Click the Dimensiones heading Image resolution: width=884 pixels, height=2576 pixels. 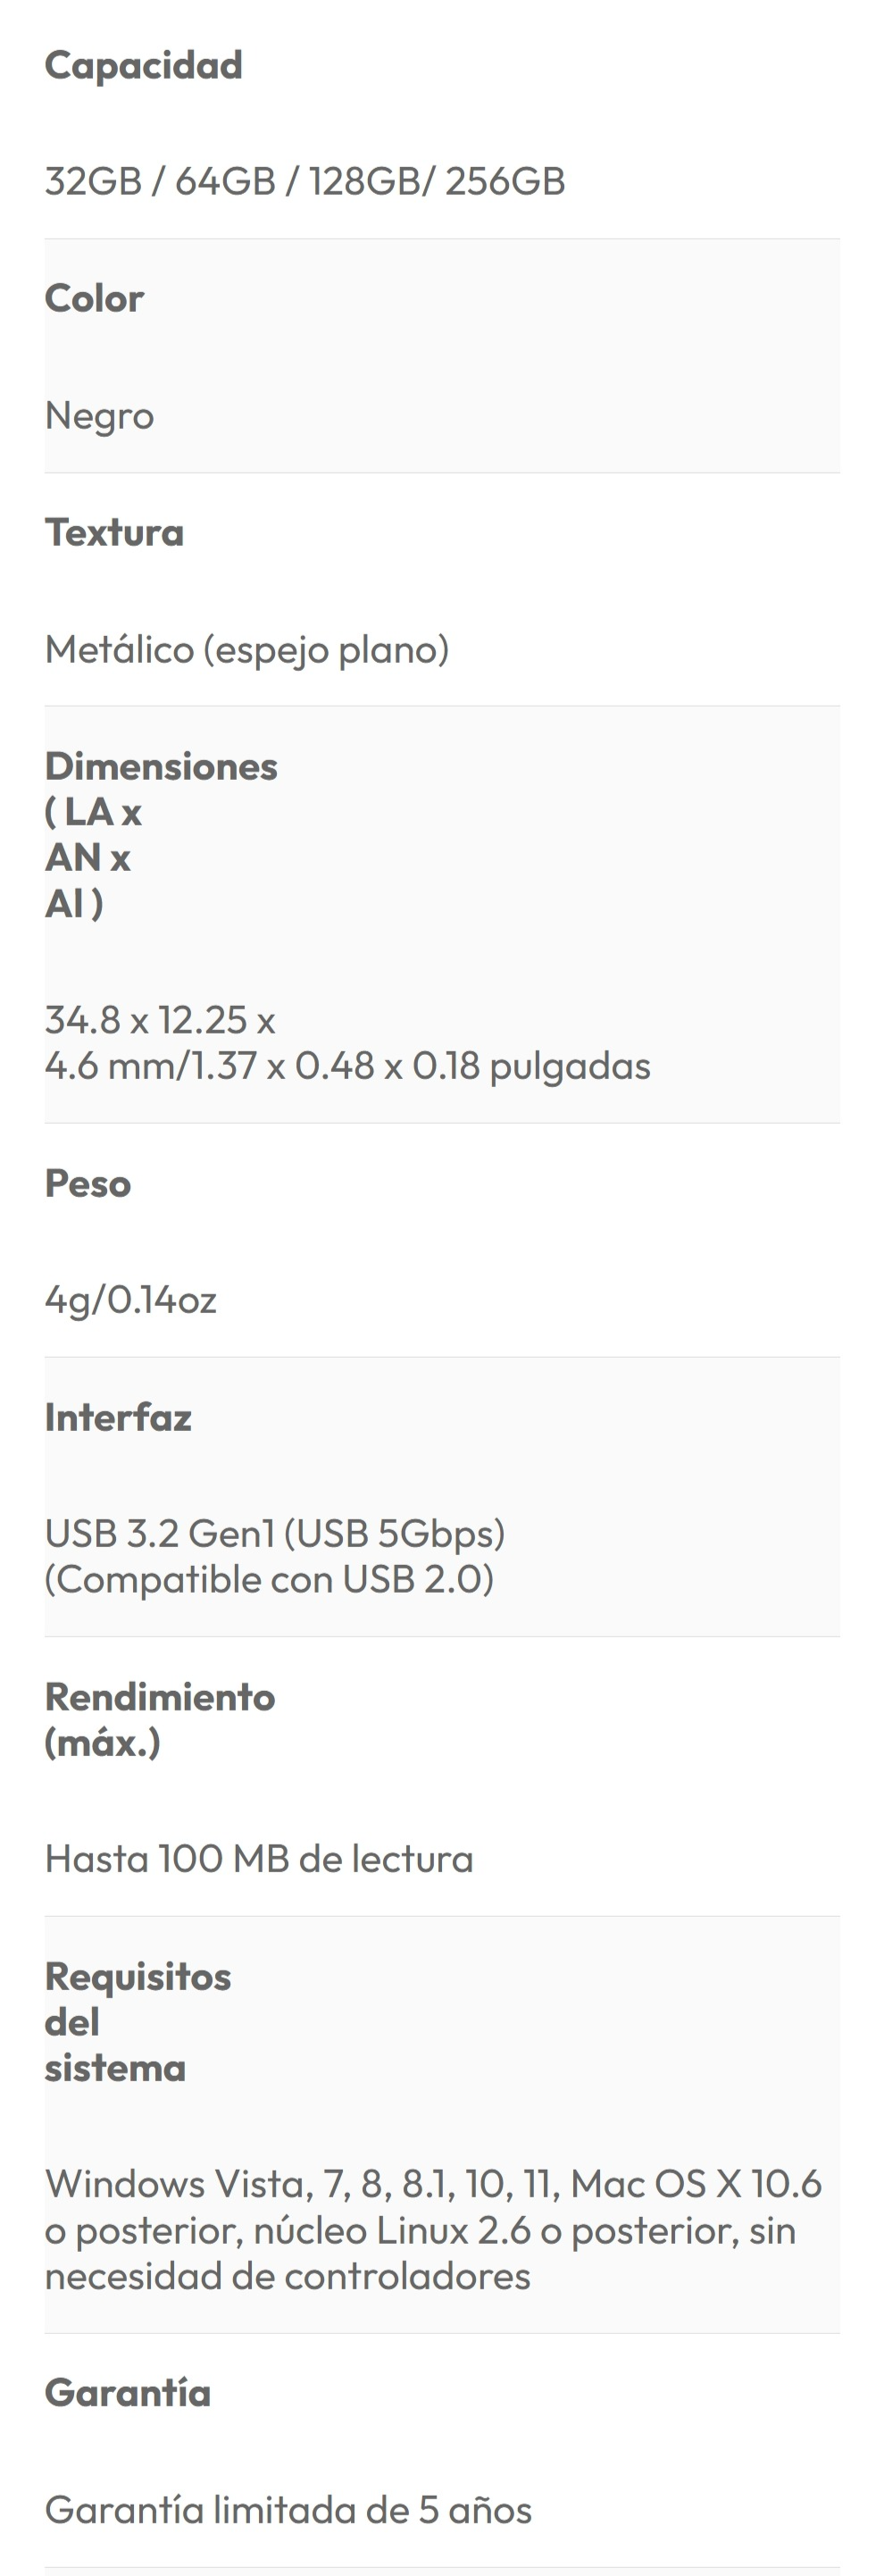(160, 766)
